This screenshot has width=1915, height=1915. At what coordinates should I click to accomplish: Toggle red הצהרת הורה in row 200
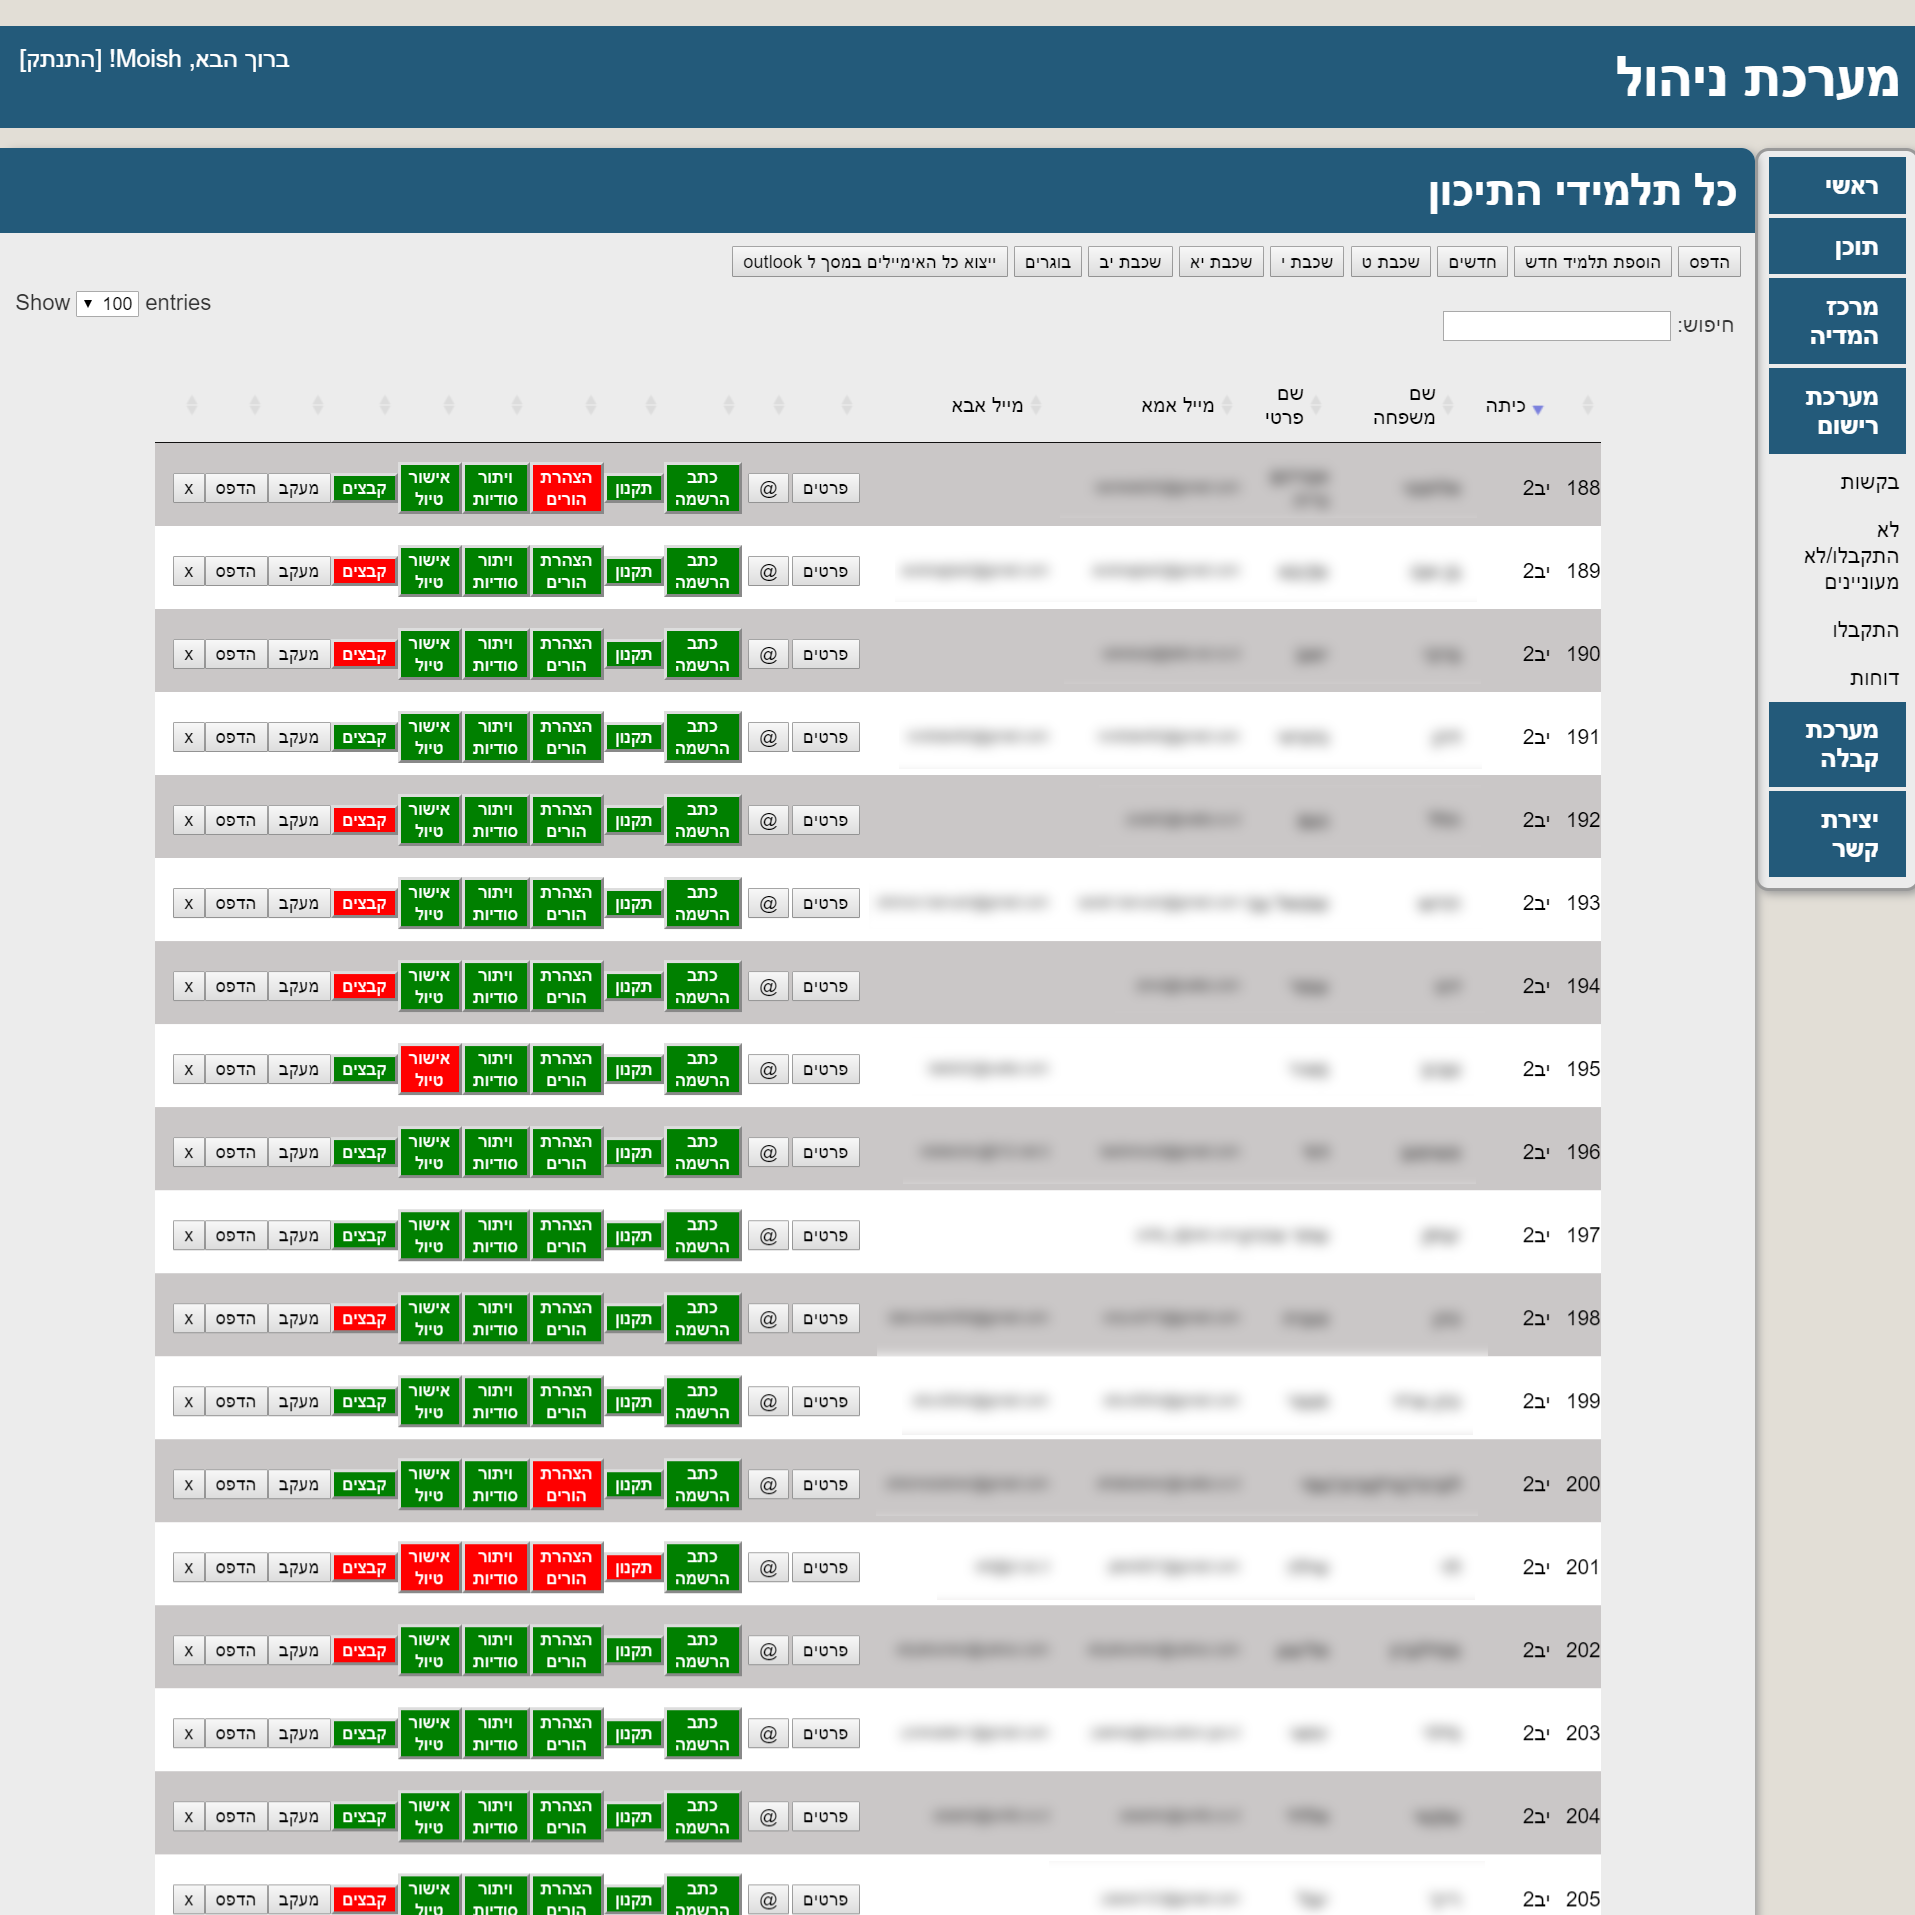tap(566, 1484)
